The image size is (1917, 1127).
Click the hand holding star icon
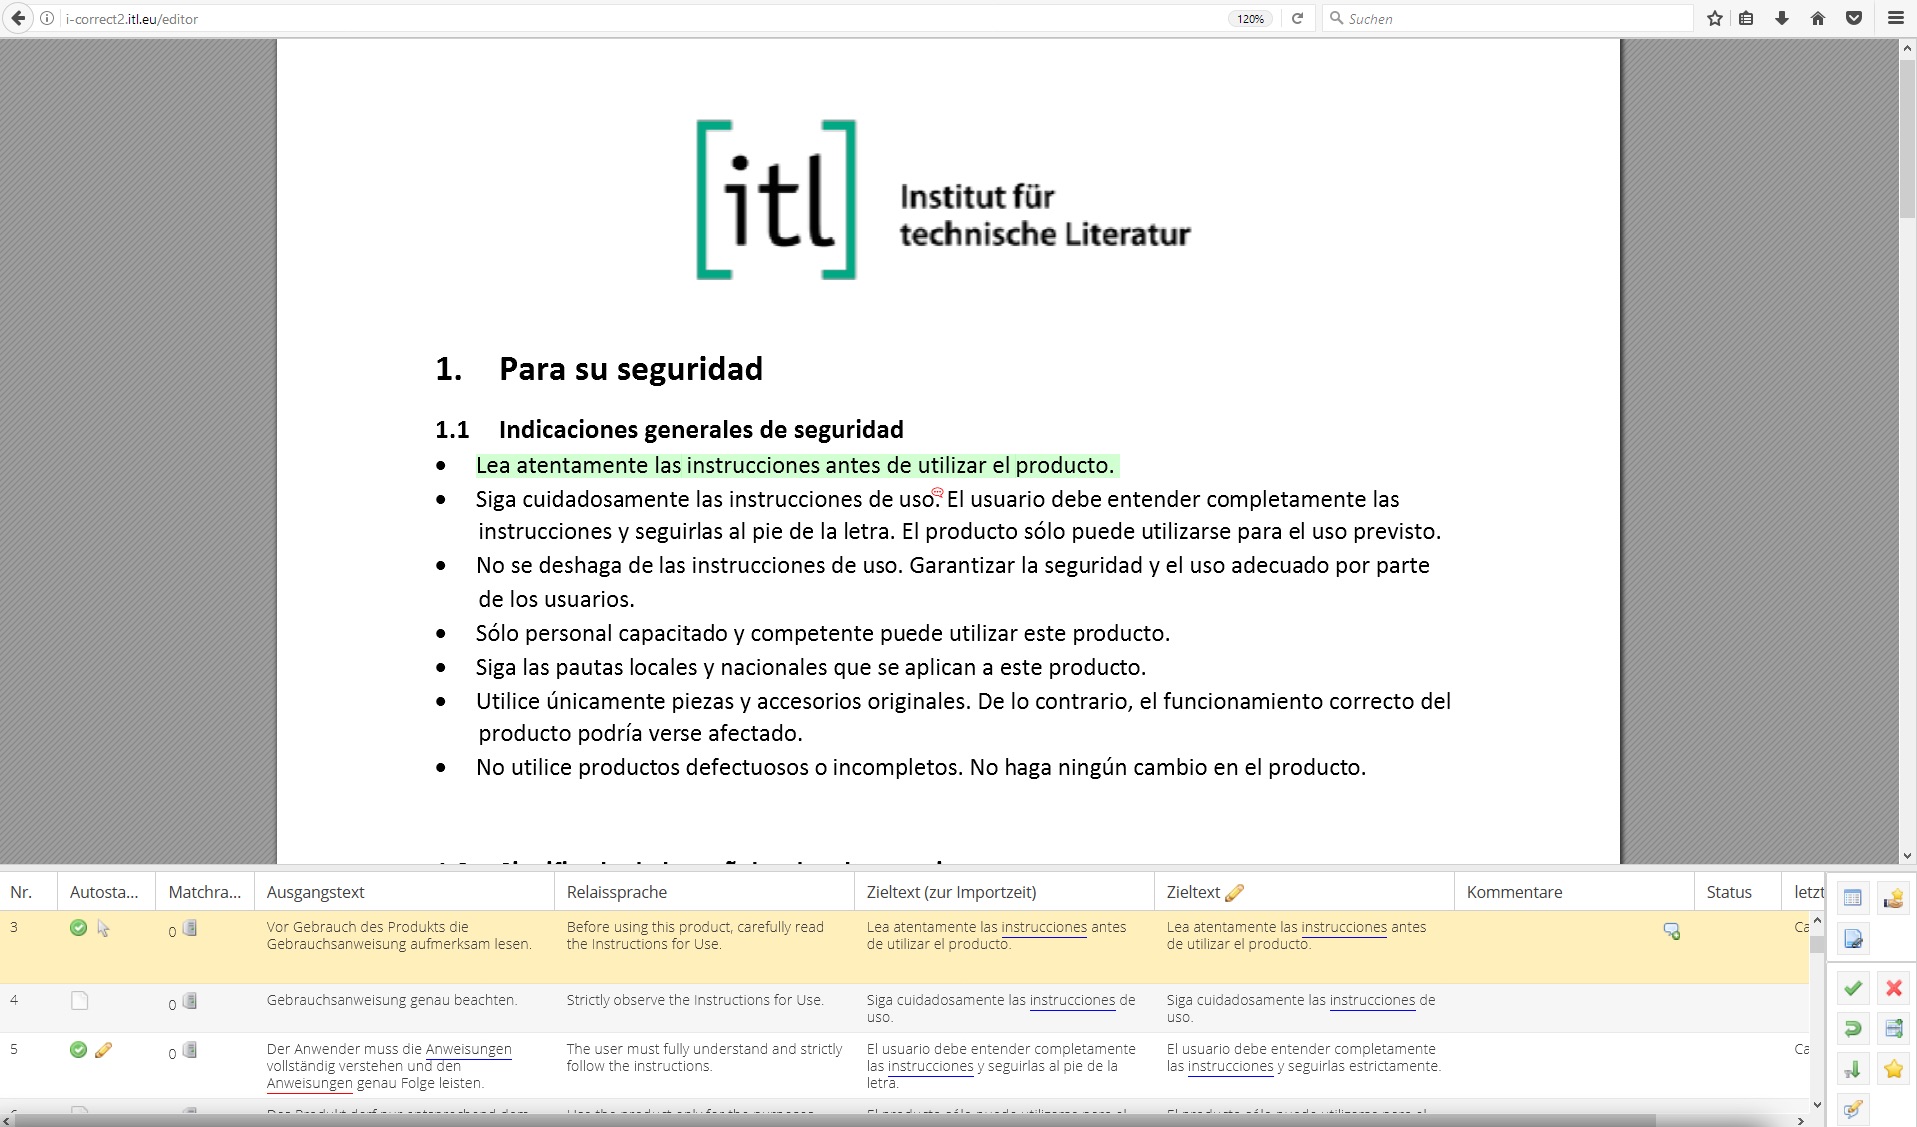(x=1893, y=898)
